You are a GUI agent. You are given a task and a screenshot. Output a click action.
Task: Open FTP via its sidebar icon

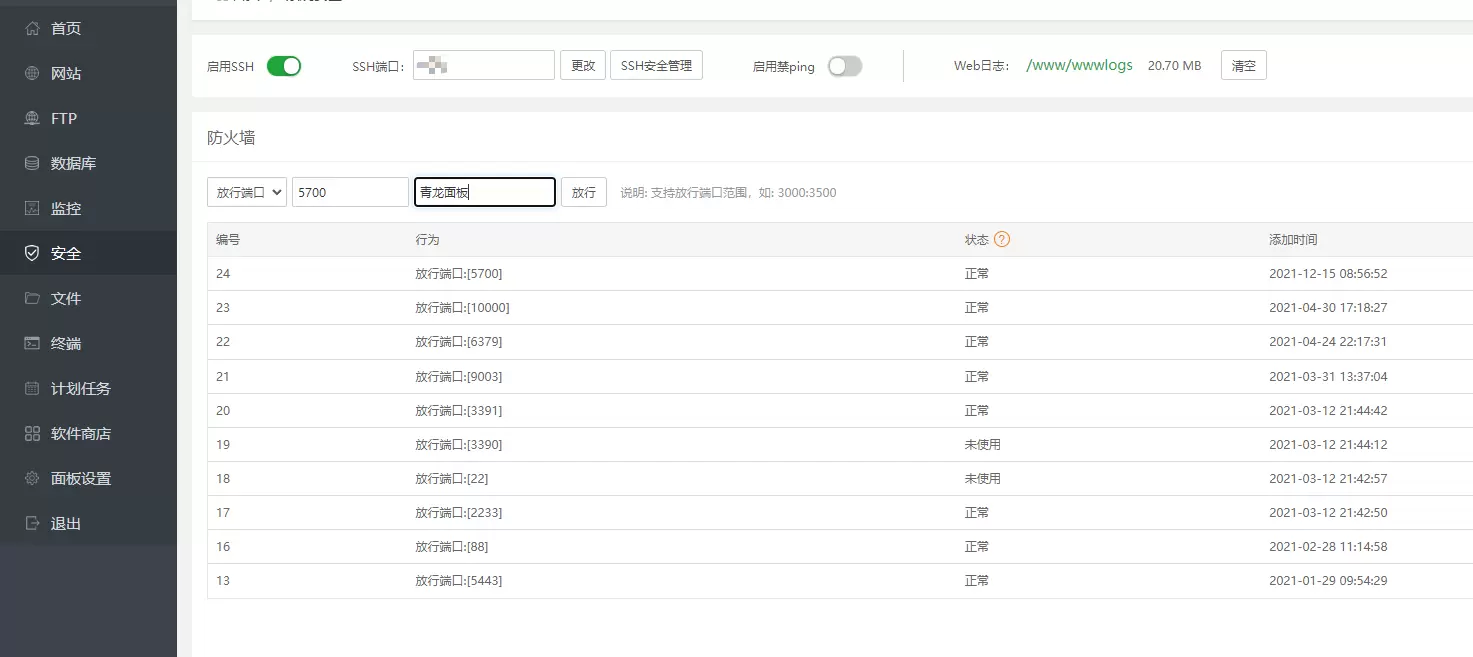point(32,118)
